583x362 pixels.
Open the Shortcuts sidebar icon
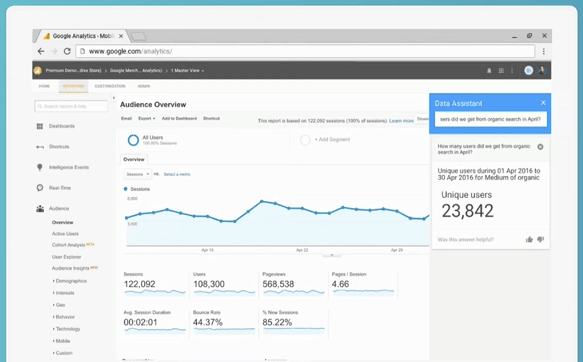40,147
